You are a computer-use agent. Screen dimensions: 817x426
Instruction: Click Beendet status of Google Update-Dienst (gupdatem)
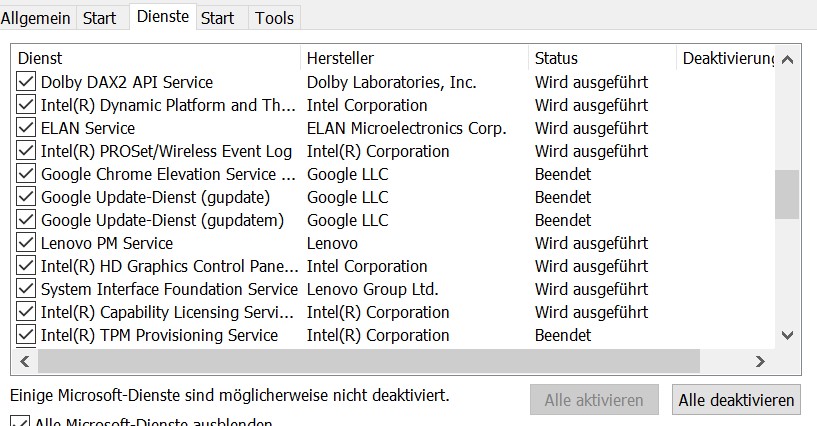[x=563, y=220]
